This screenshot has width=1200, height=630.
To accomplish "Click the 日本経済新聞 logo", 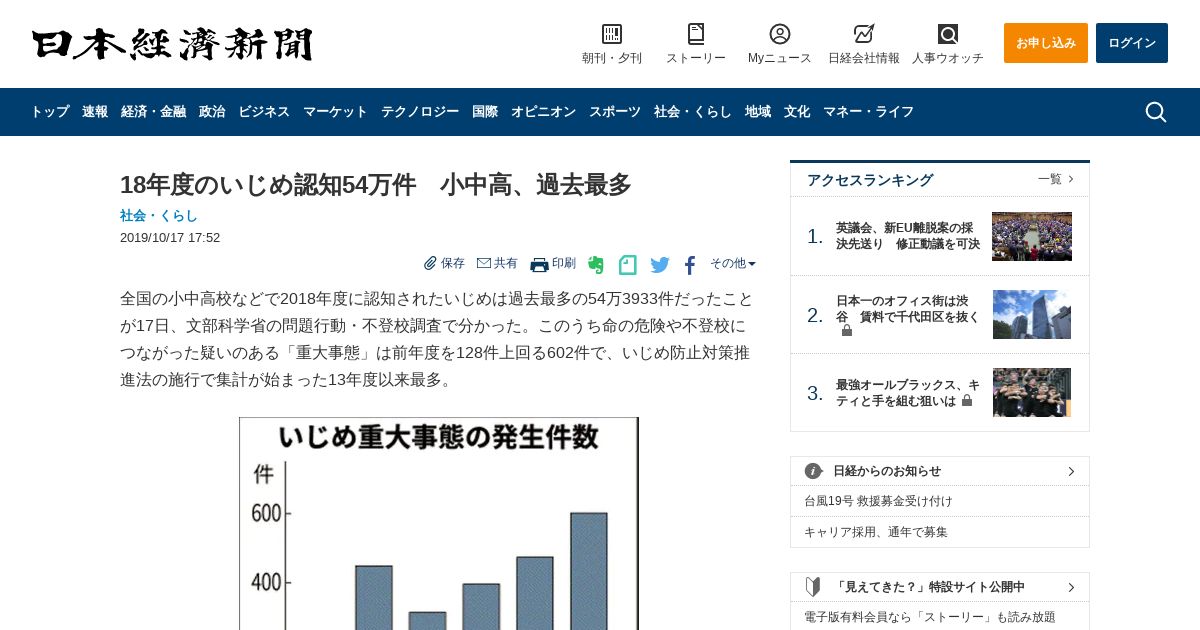I will [x=172, y=44].
